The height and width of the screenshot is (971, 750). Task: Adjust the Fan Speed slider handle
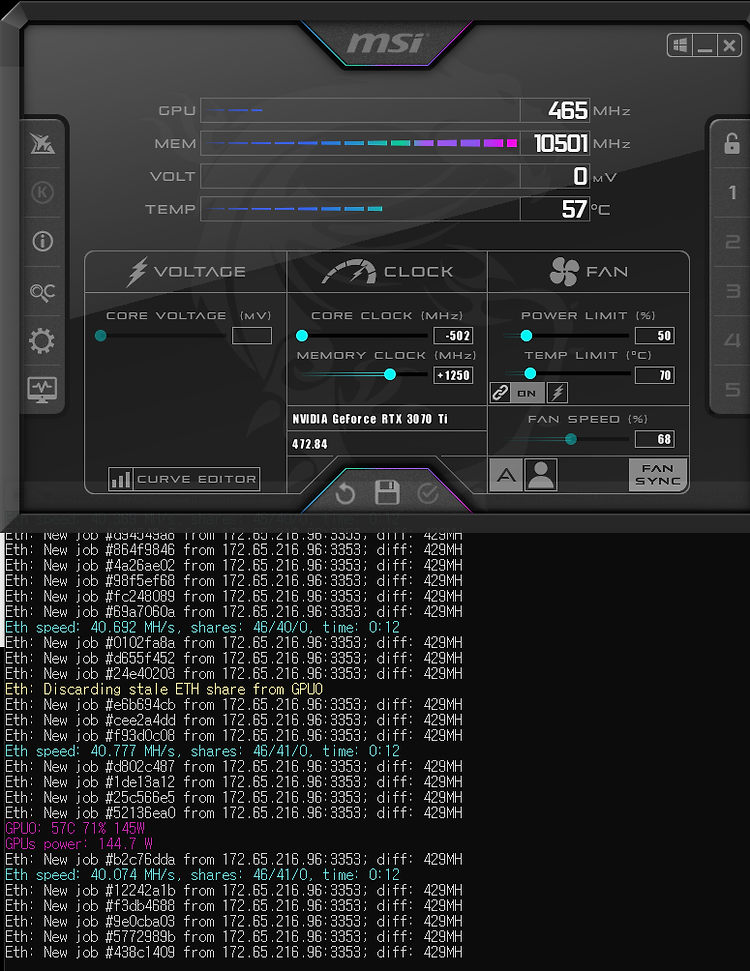pos(571,439)
